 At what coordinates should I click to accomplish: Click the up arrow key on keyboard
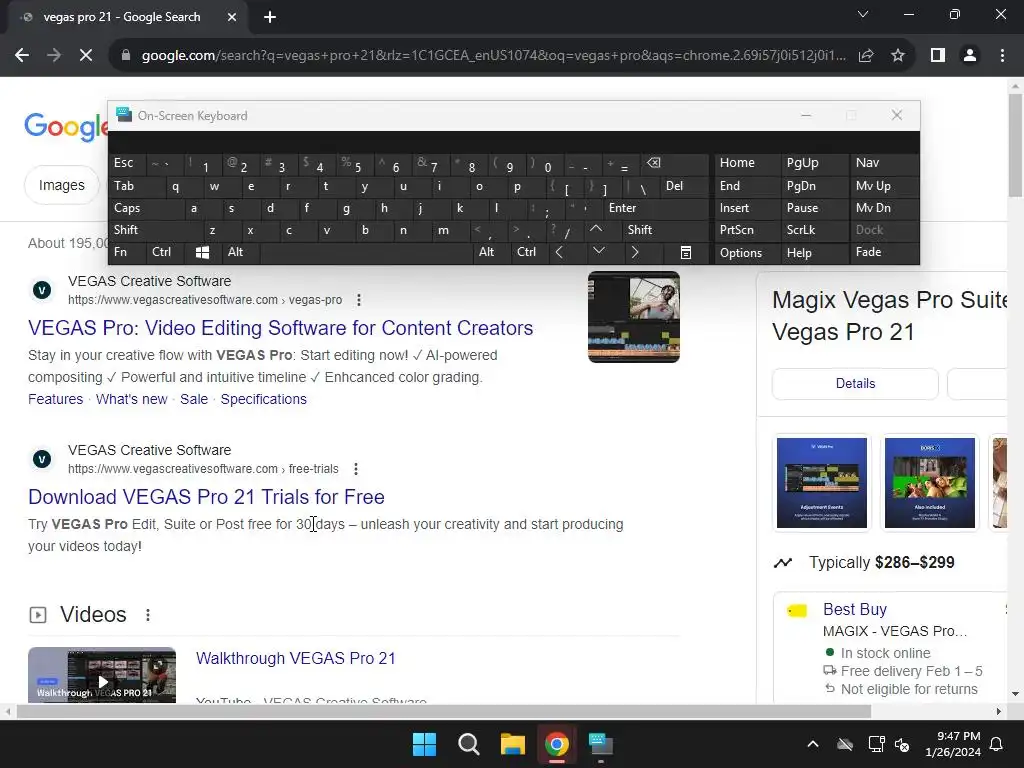tap(596, 229)
